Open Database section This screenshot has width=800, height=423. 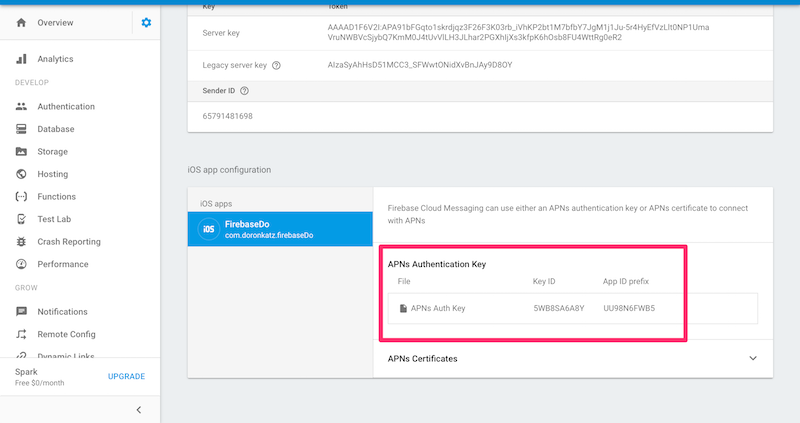(x=56, y=129)
